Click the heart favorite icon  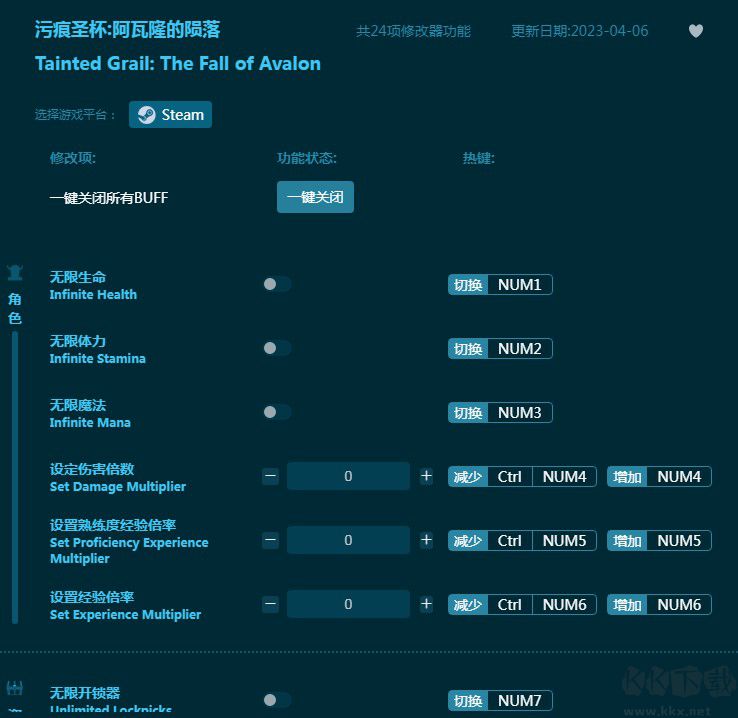tap(696, 31)
